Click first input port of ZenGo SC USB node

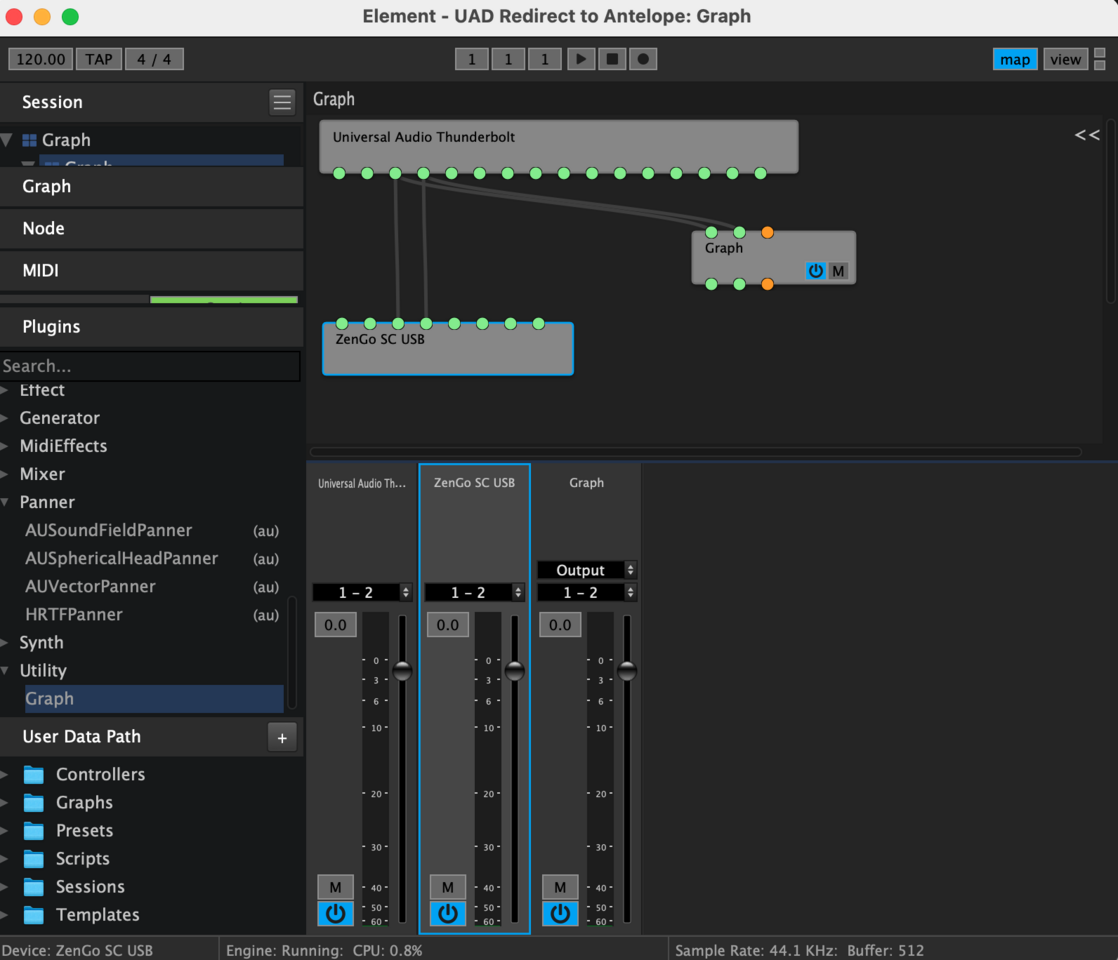pyautogui.click(x=342, y=324)
